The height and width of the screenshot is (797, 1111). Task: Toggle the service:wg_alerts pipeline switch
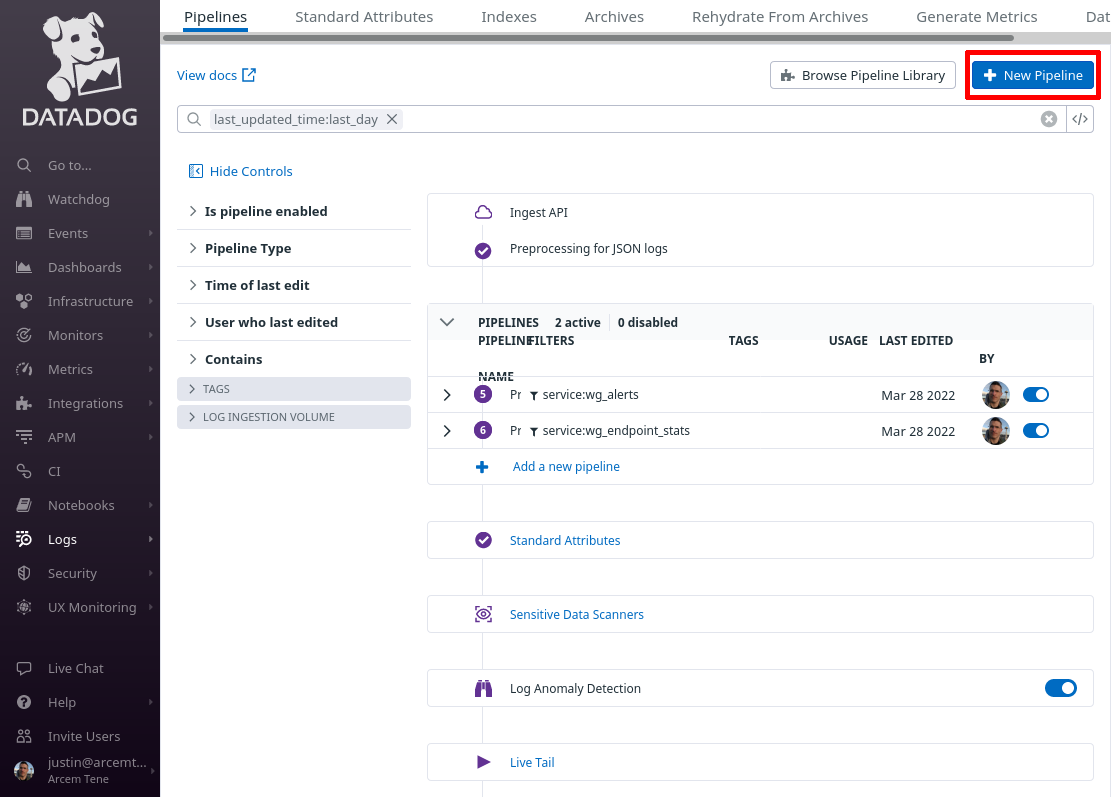point(1036,395)
